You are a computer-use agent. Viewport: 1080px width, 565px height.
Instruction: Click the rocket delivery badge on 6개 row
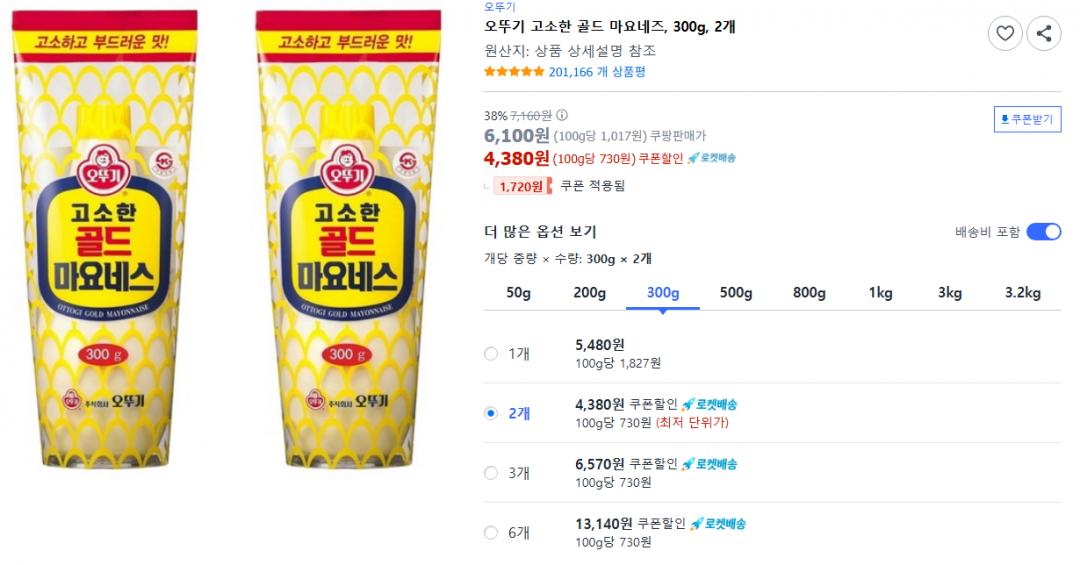718,524
